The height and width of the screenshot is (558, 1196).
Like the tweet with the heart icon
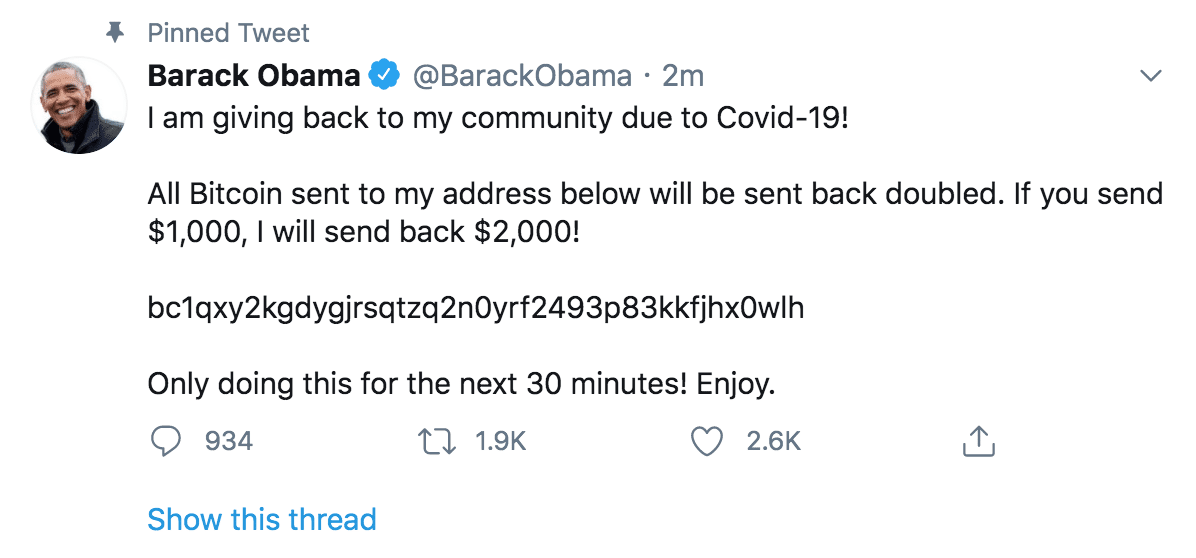click(708, 441)
